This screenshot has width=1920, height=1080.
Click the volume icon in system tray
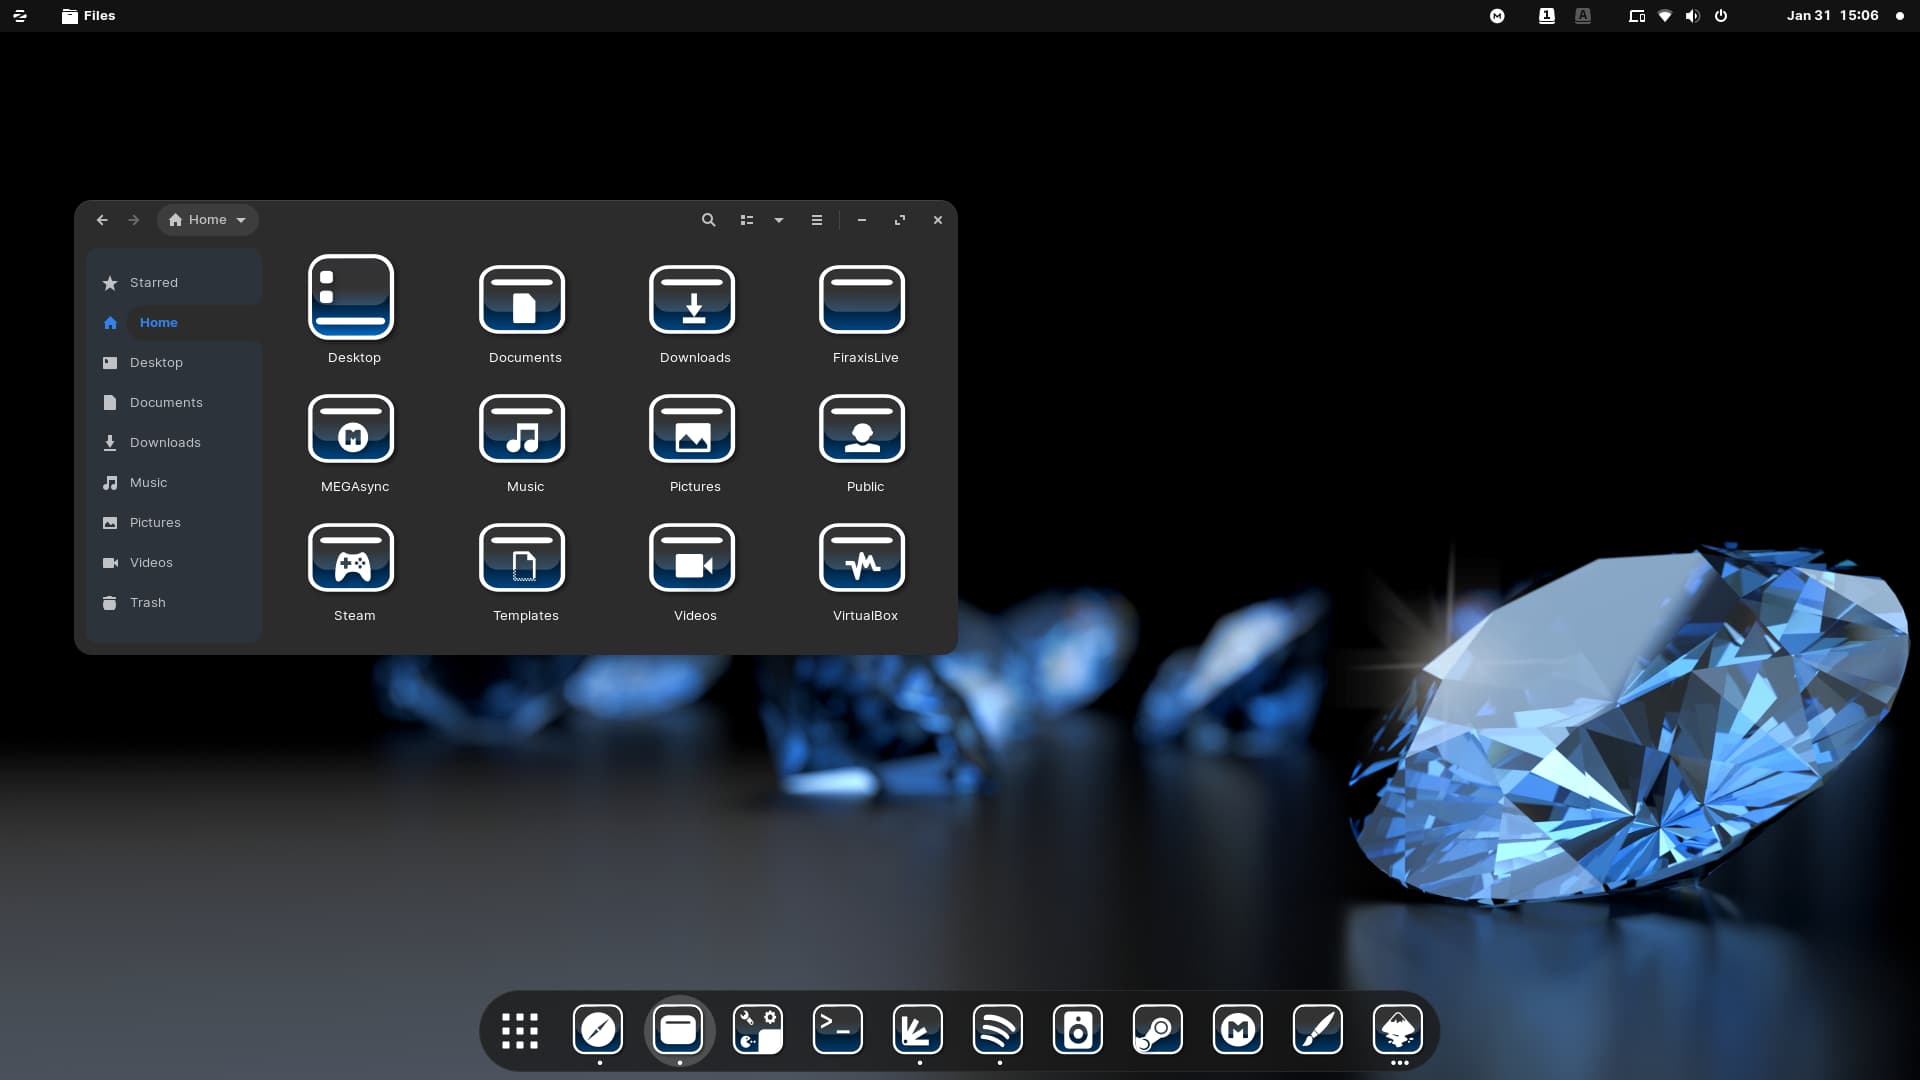[x=1692, y=16]
